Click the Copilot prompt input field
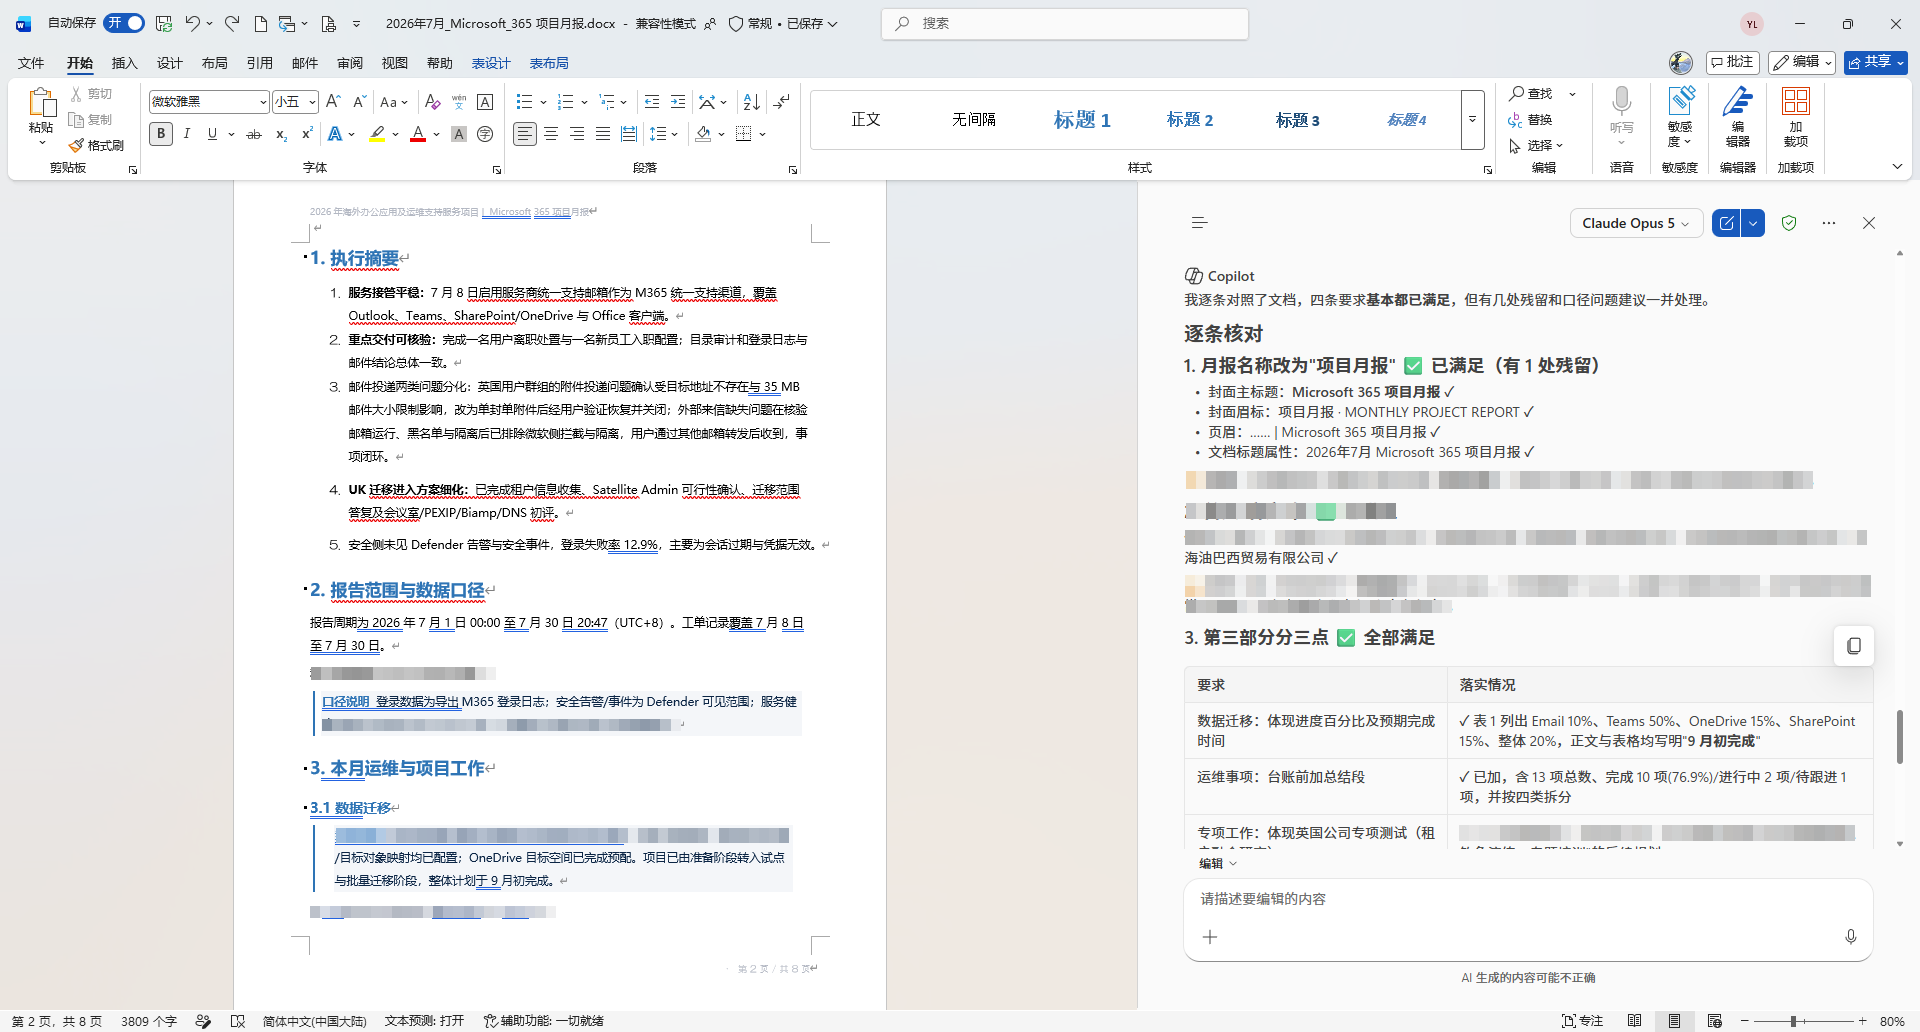 point(1527,899)
